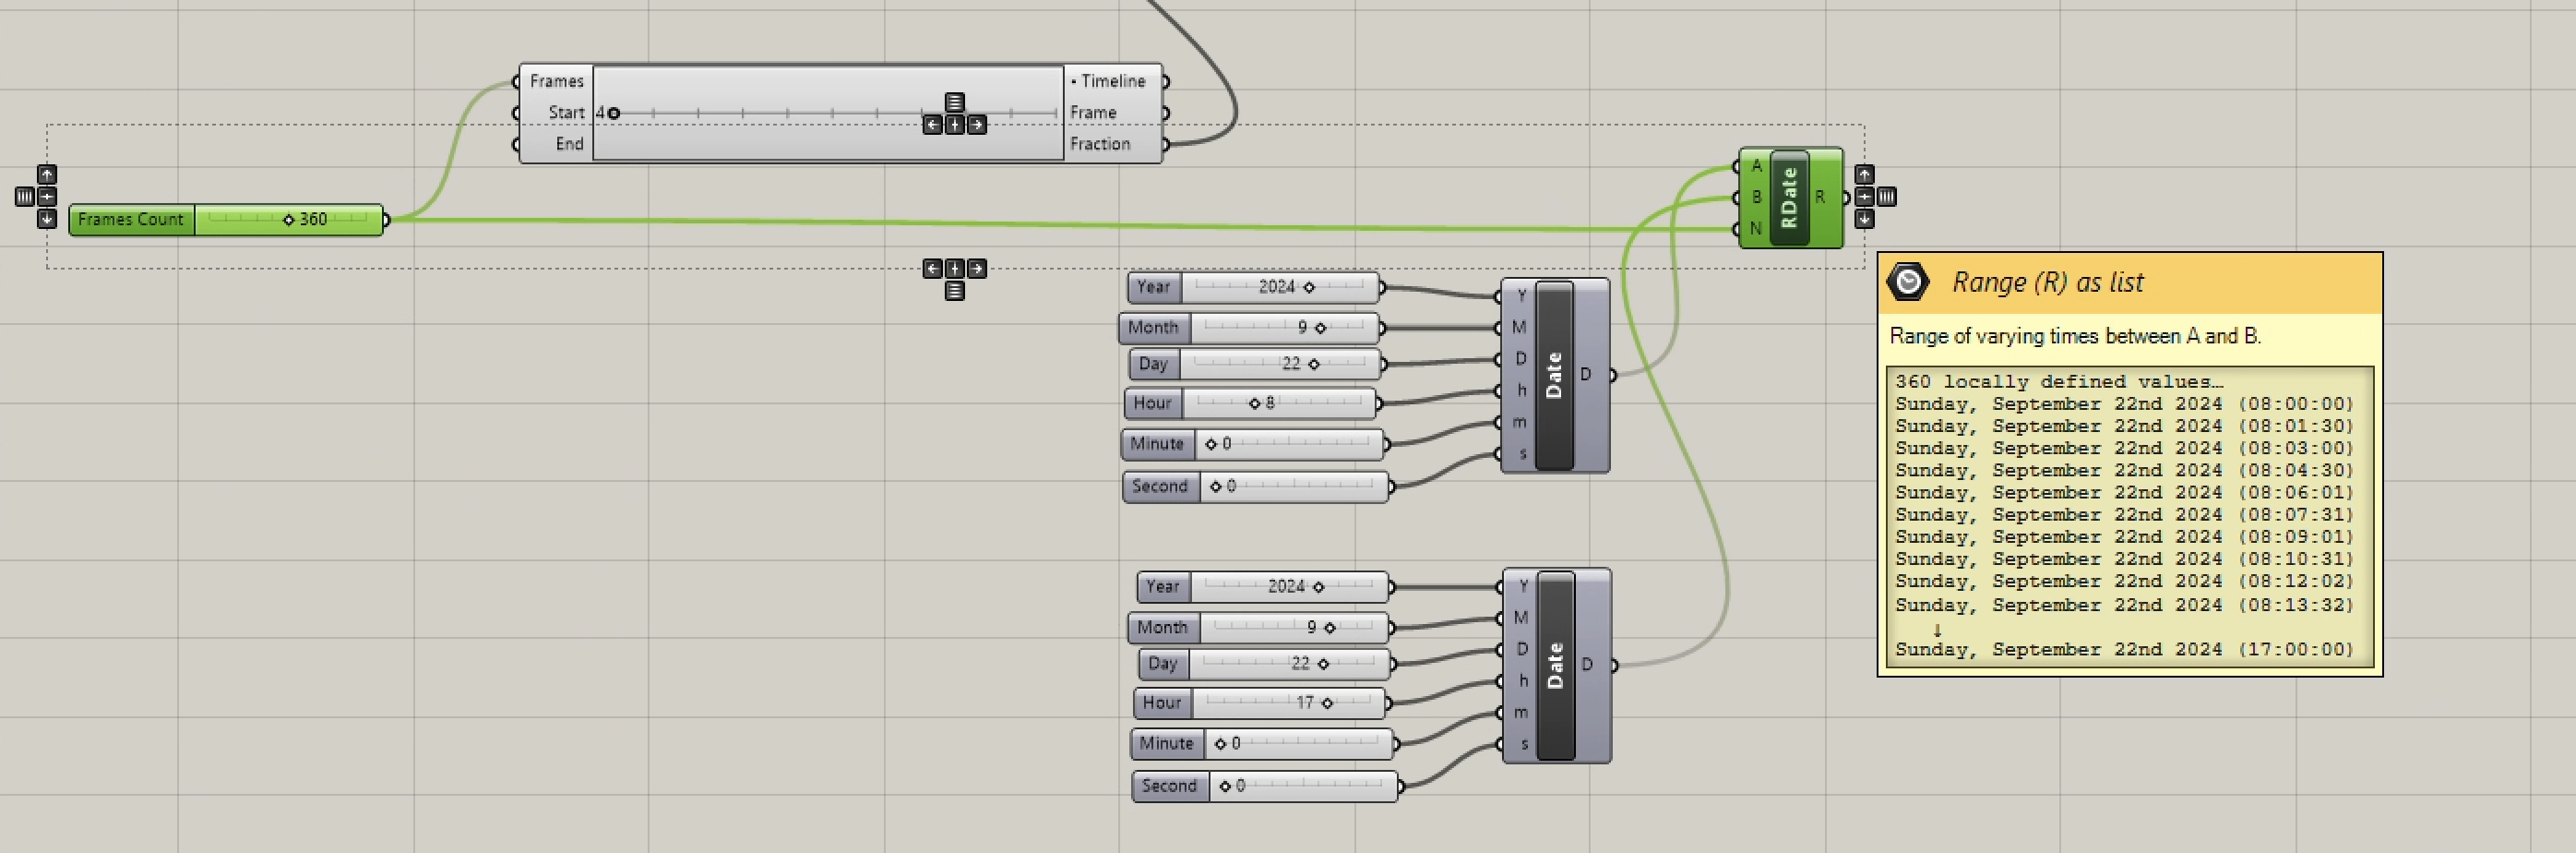The width and height of the screenshot is (2576, 853).
Task: Click the distribute icon left of Frames Count
Action: tap(25, 196)
